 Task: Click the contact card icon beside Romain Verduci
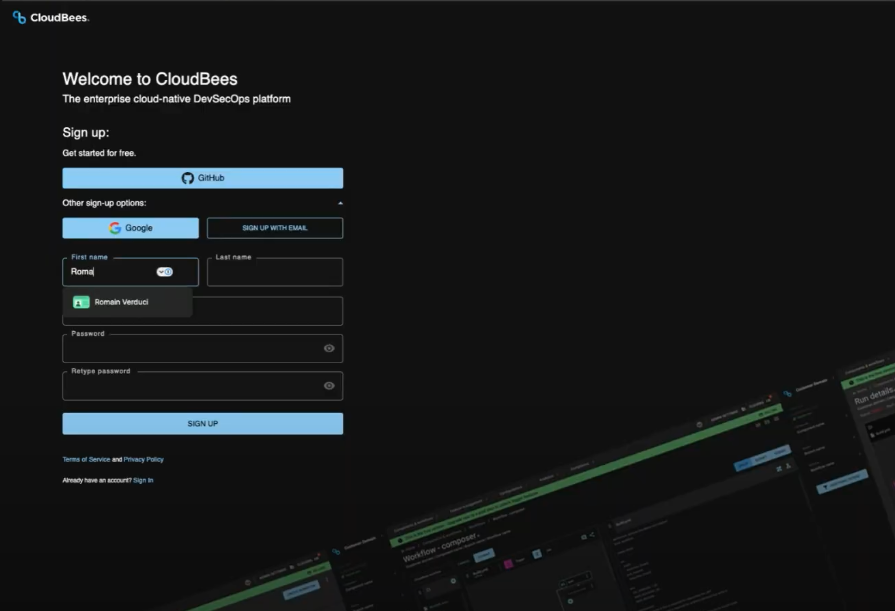(81, 300)
